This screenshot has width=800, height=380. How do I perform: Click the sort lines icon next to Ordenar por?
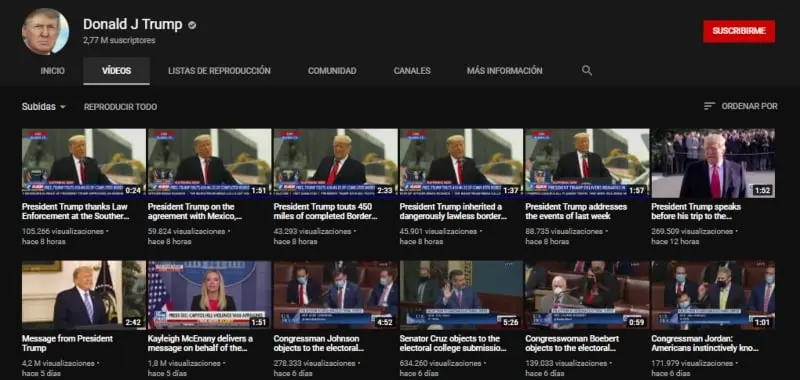(709, 106)
